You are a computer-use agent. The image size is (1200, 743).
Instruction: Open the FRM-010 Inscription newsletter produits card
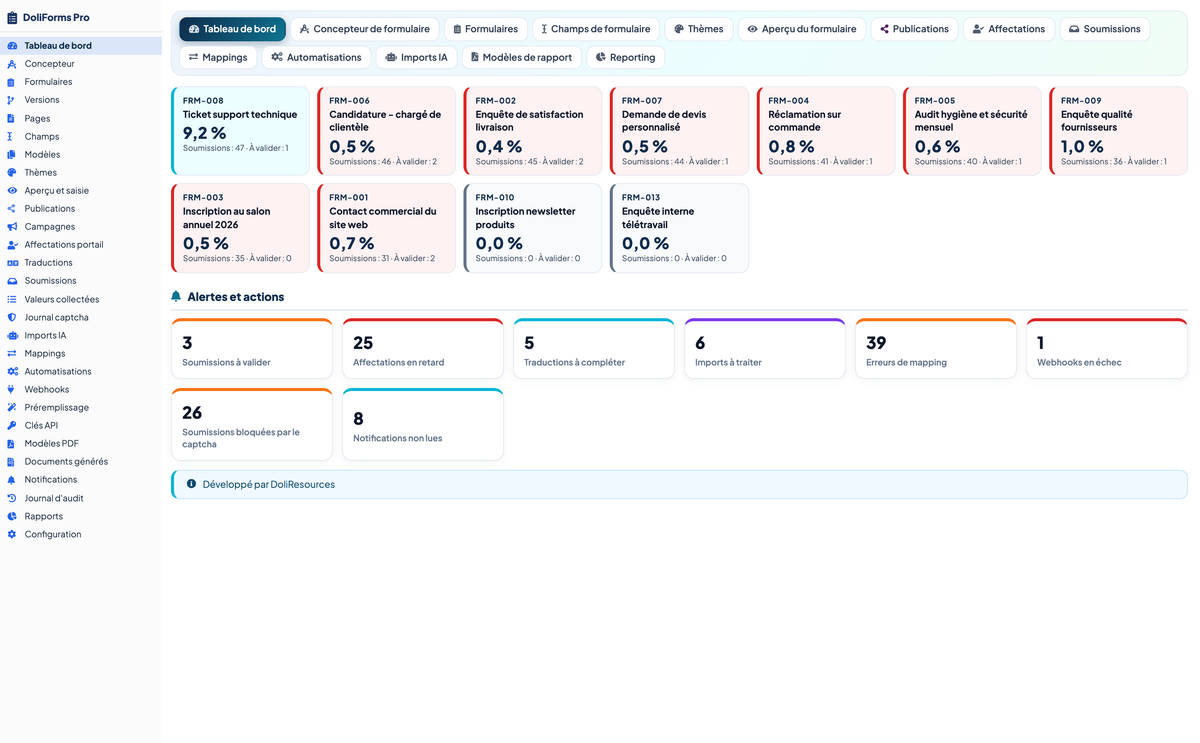click(533, 228)
